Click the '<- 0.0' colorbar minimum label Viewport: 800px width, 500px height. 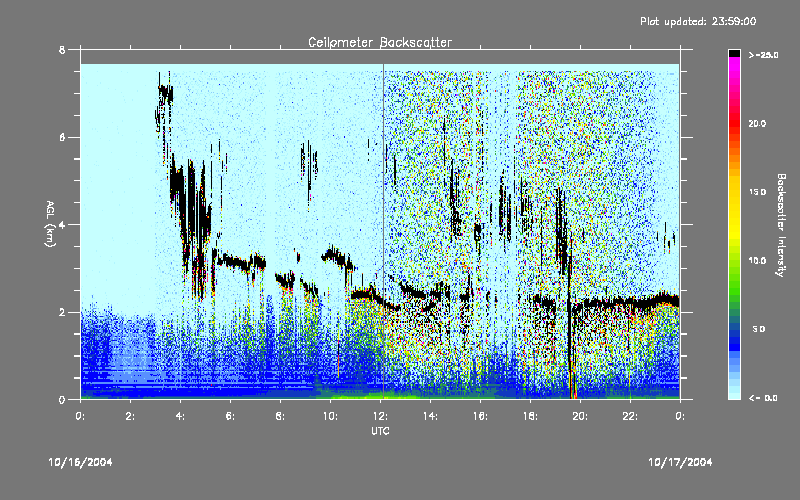tap(763, 398)
